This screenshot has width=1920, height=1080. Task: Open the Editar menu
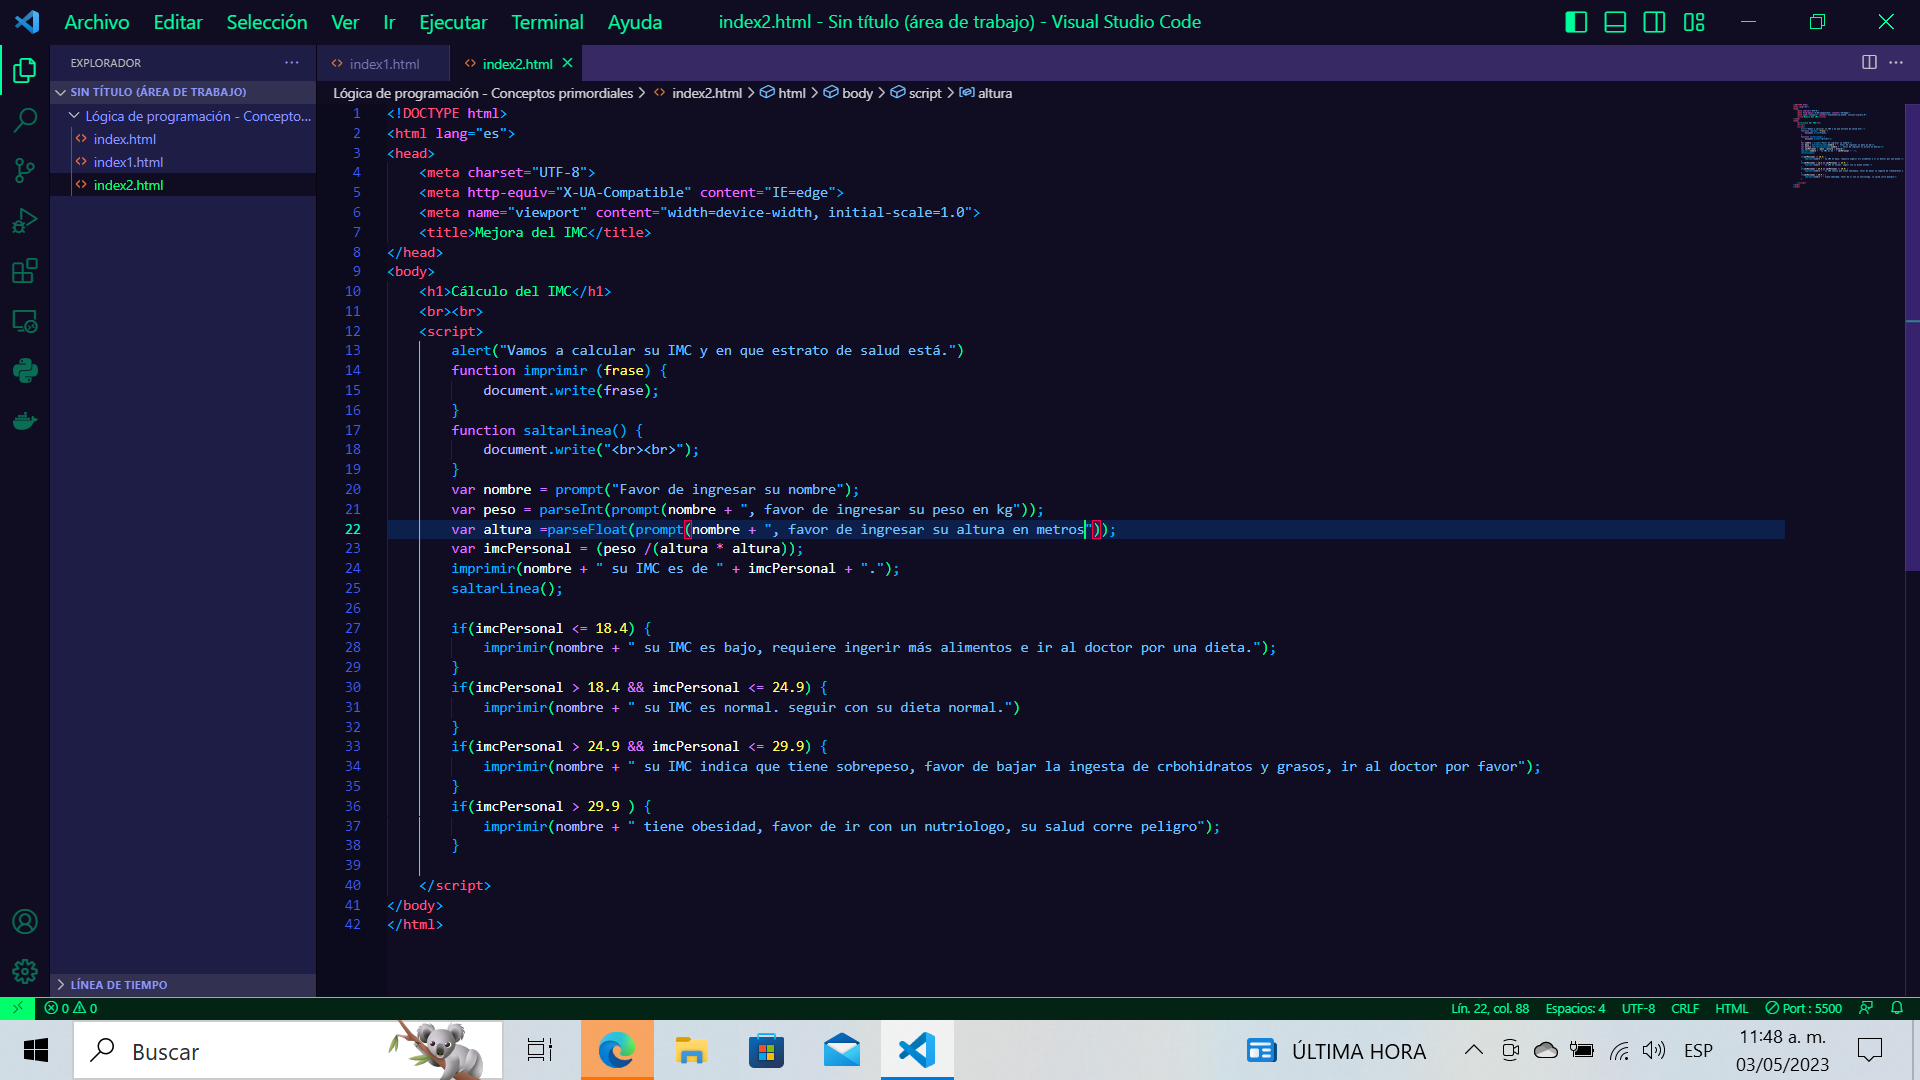pyautogui.click(x=178, y=22)
